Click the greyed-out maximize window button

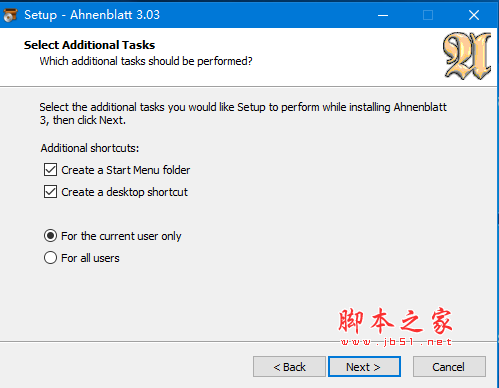click(428, 15)
